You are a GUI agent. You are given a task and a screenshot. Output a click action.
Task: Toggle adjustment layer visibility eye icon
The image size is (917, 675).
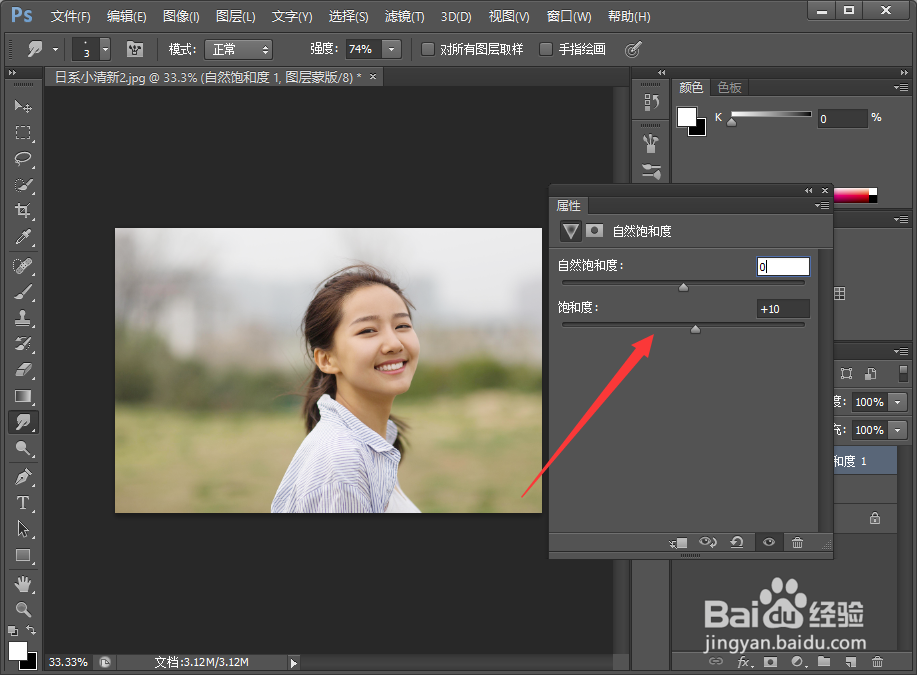[769, 543]
